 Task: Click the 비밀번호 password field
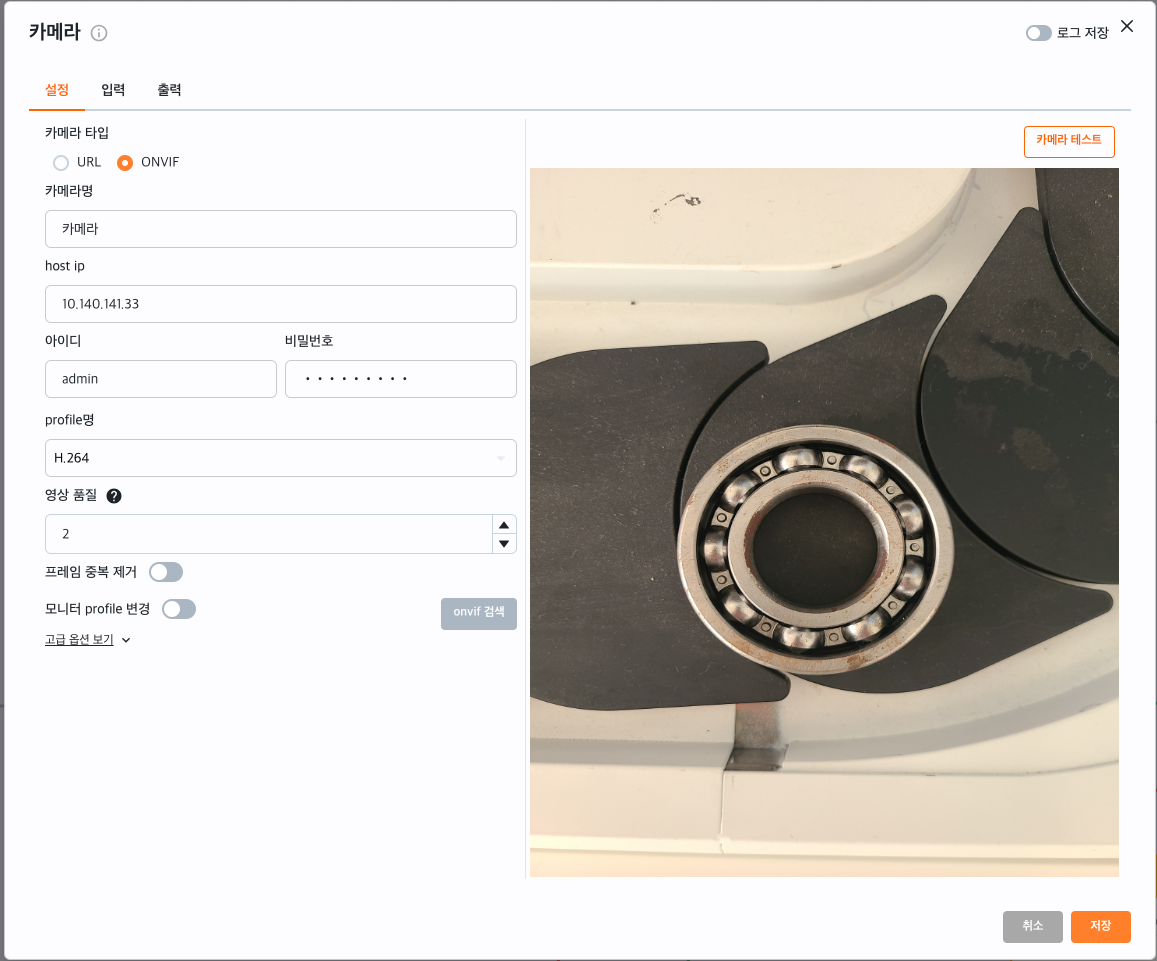tap(401, 379)
